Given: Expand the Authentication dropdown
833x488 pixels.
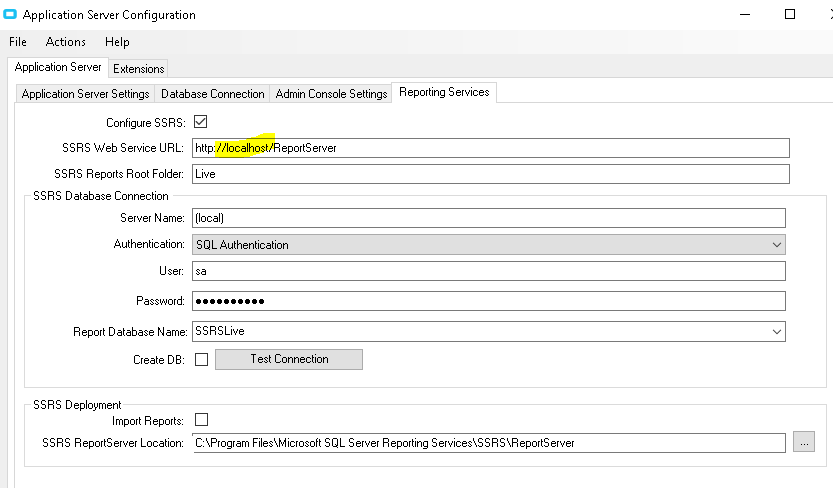Looking at the screenshot, I should (489, 245).
